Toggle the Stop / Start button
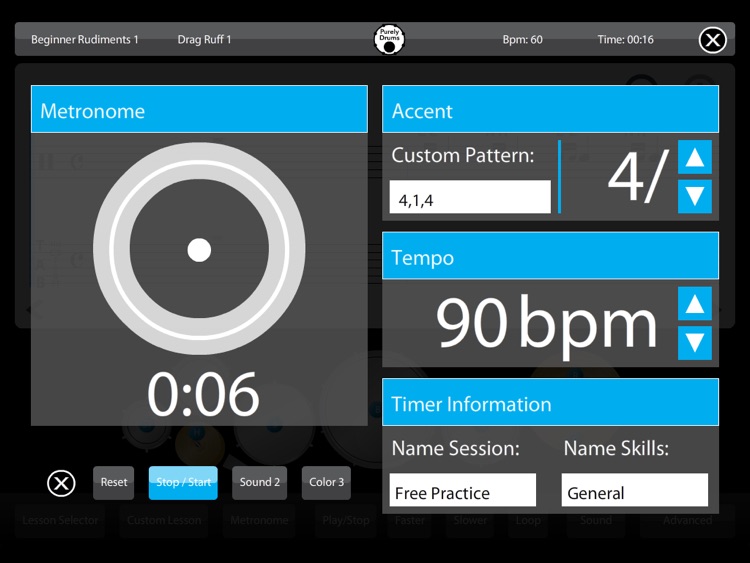 pyautogui.click(x=183, y=483)
